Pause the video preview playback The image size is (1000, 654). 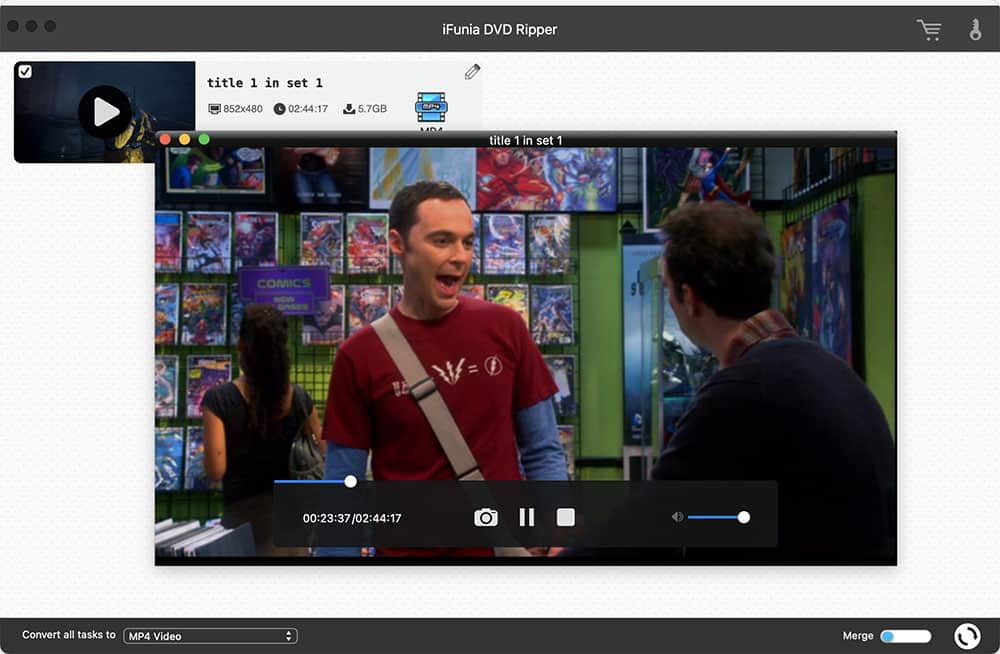(527, 517)
